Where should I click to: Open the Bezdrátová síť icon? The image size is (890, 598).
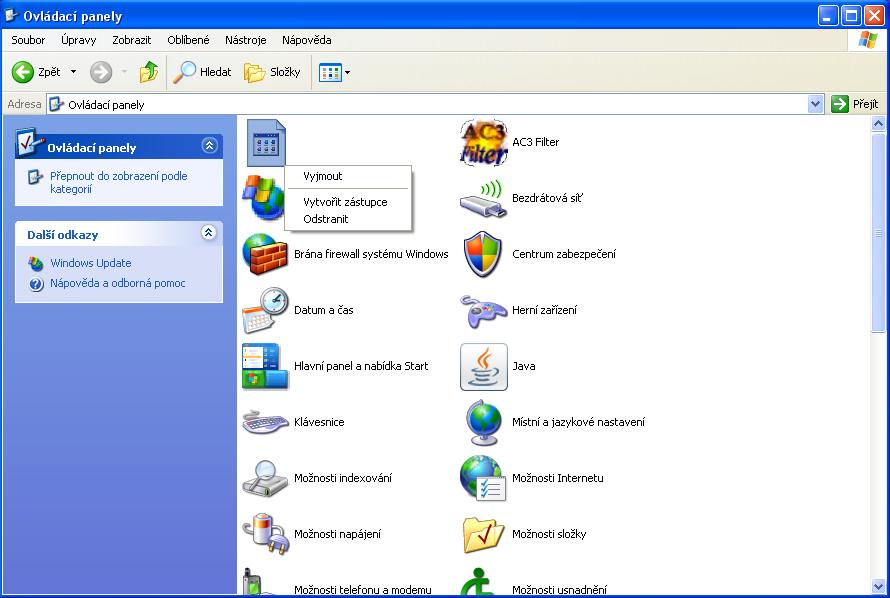pos(484,199)
